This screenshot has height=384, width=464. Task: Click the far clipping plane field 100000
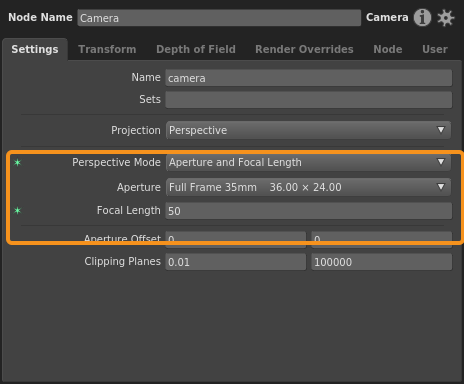(x=382, y=262)
